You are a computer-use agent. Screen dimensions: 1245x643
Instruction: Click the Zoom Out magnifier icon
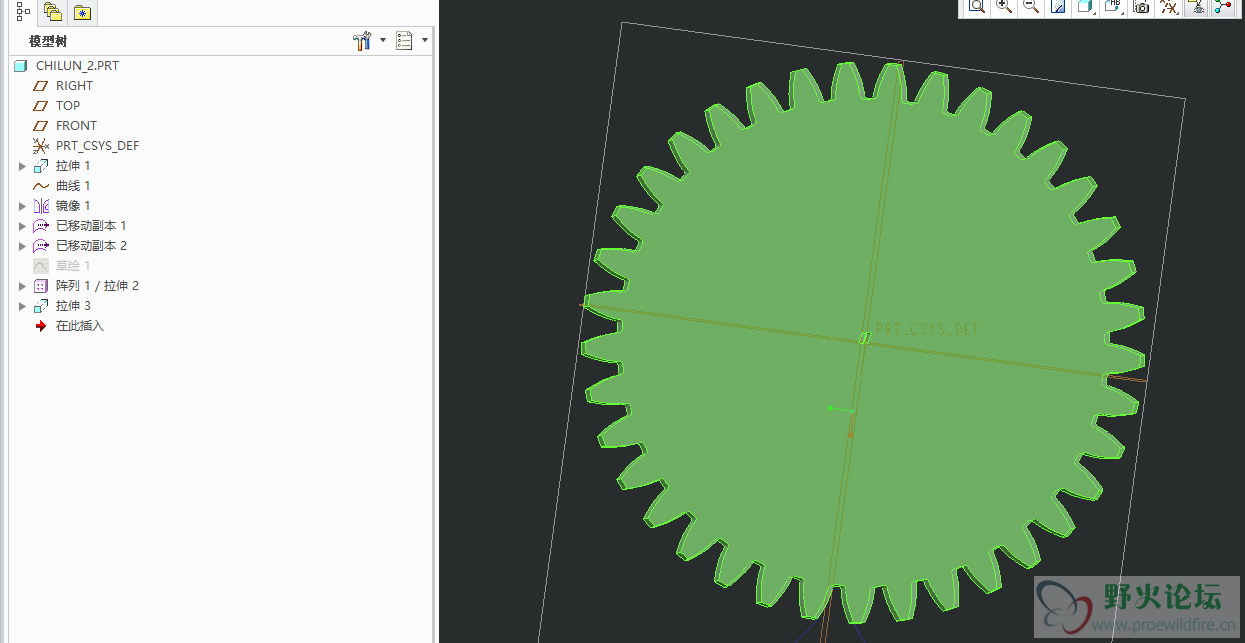(1031, 6)
